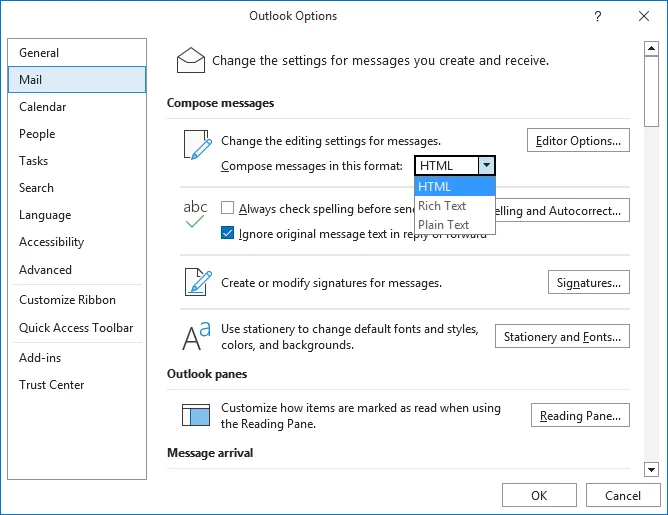Click the scrollbar down arrow
The image size is (668, 515).
tap(651, 469)
